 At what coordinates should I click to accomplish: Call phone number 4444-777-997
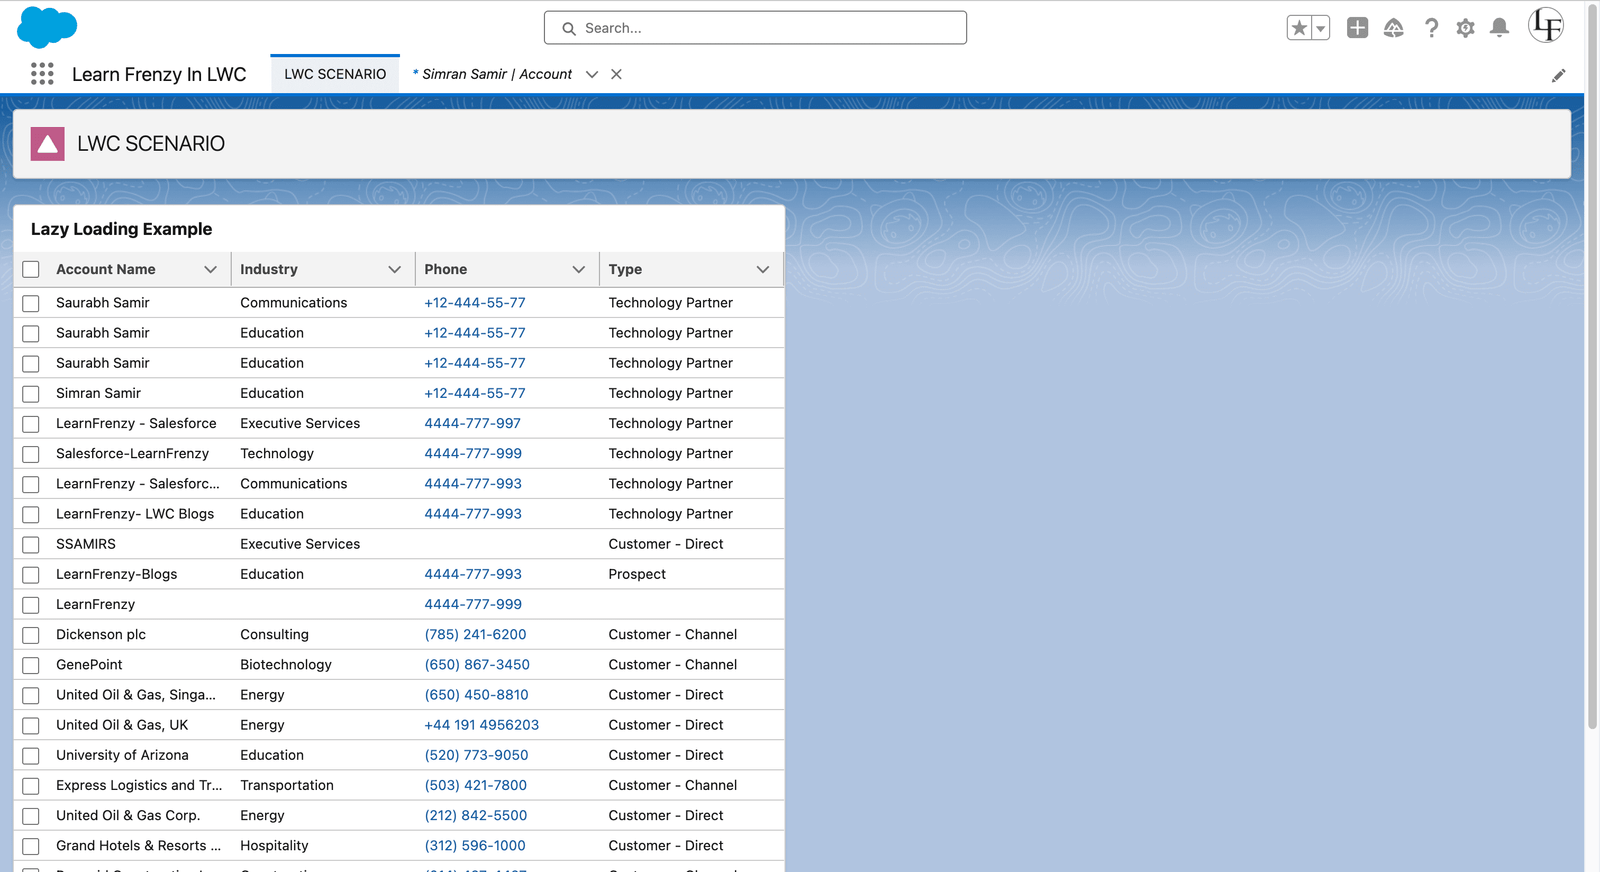coord(472,423)
